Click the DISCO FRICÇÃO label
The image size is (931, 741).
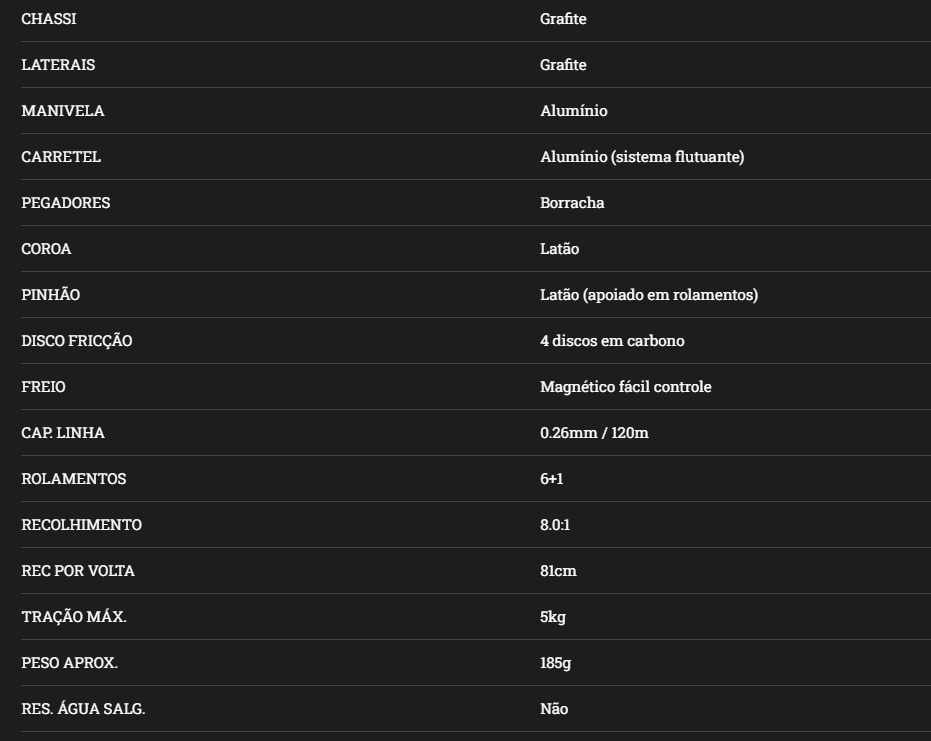(77, 341)
